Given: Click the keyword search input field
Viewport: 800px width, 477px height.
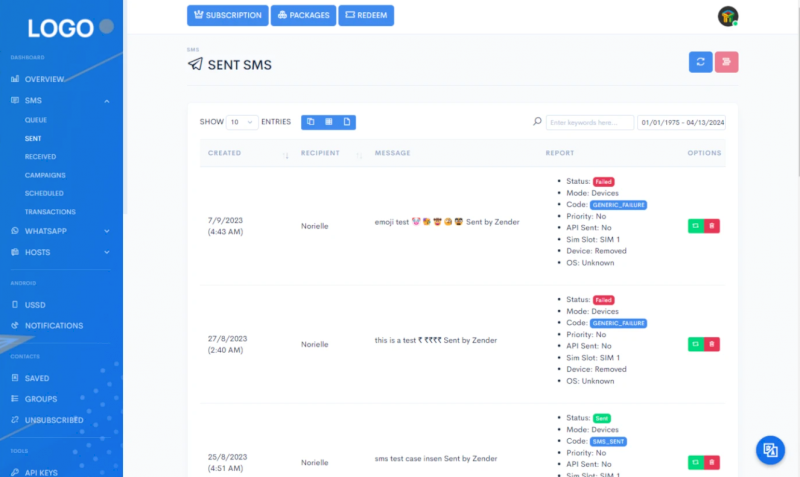Looking at the screenshot, I should 590,122.
